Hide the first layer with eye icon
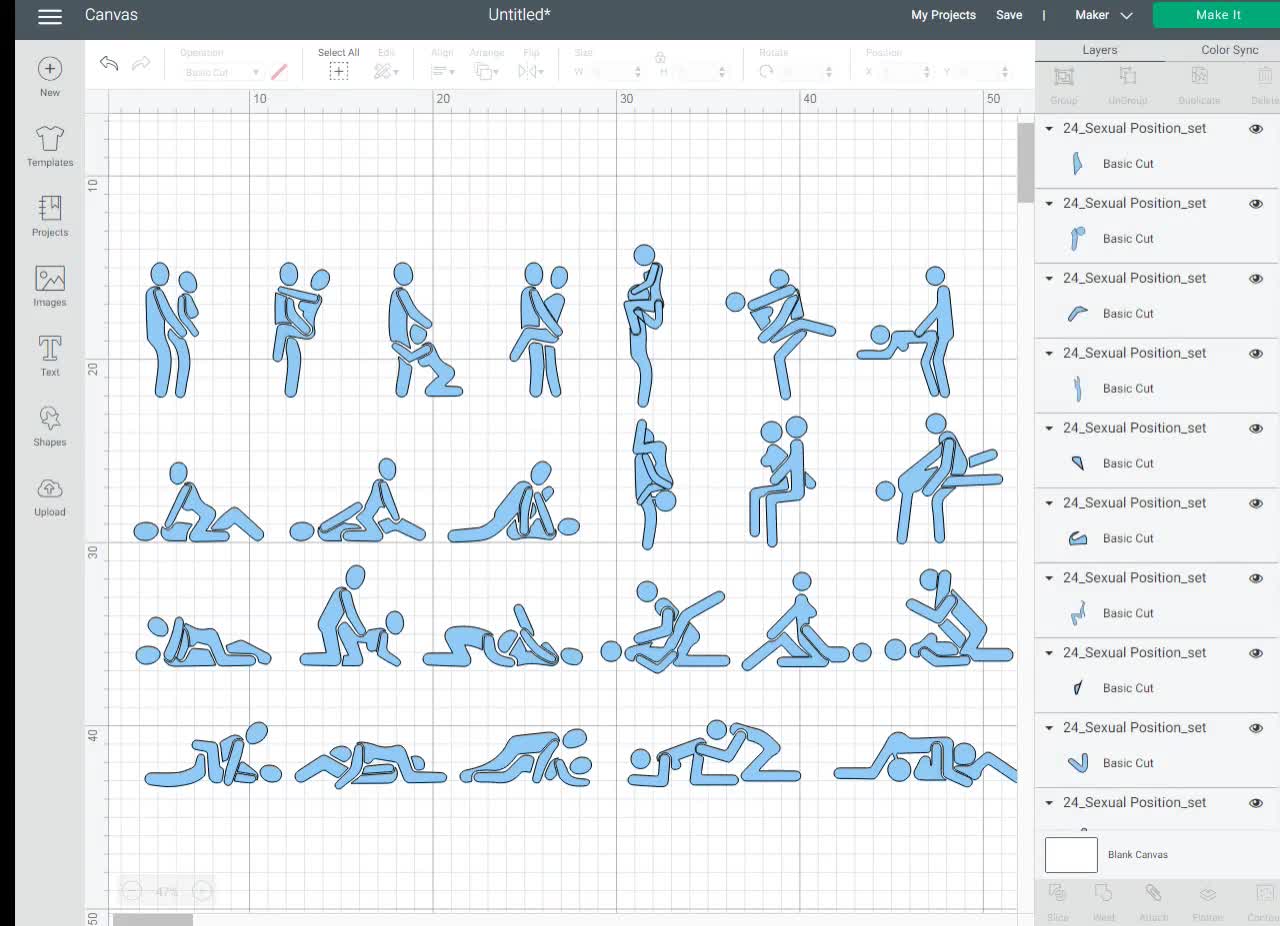 (x=1256, y=129)
